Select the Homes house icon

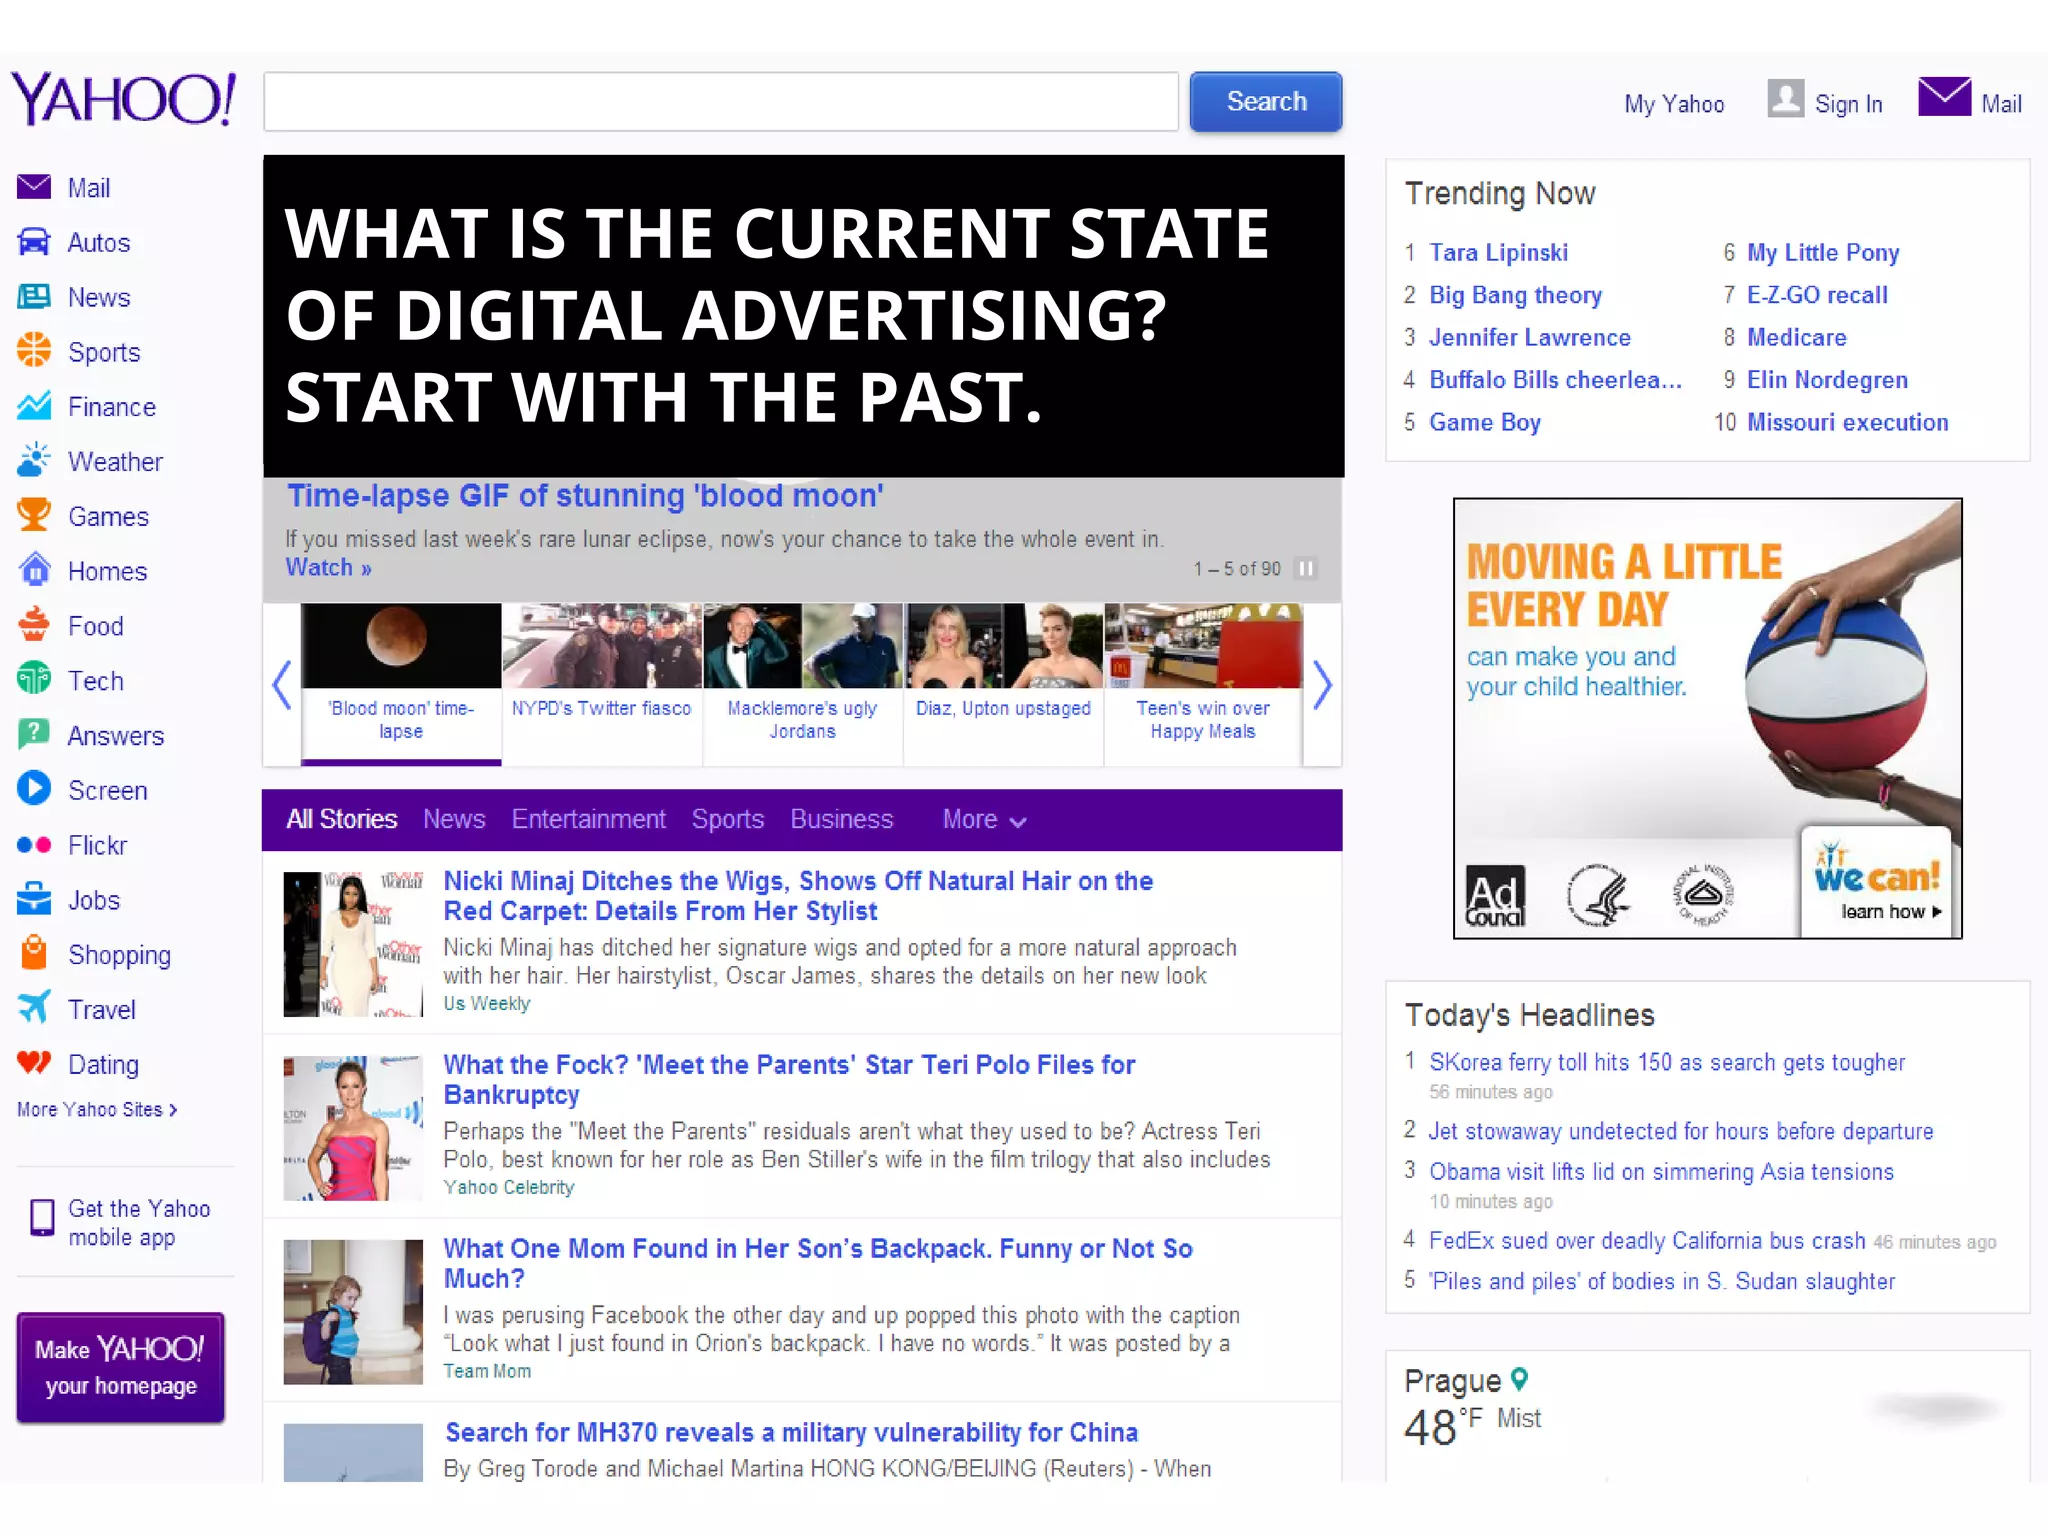[34, 570]
